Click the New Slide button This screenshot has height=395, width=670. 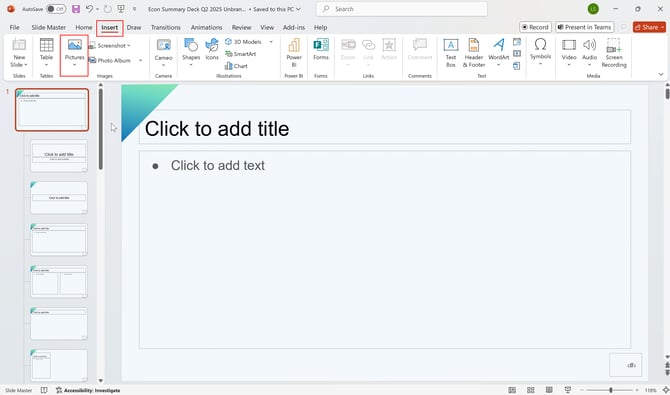(x=19, y=53)
